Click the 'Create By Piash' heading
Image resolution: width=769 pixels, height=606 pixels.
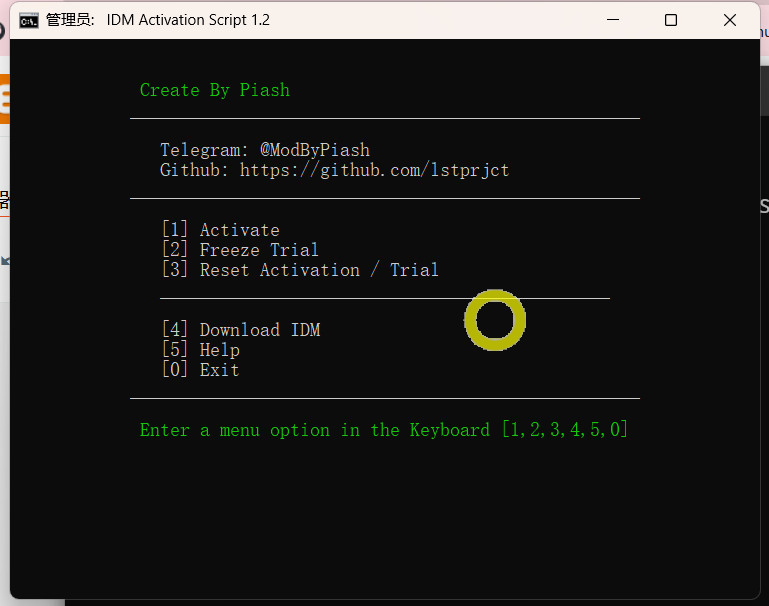click(x=215, y=90)
